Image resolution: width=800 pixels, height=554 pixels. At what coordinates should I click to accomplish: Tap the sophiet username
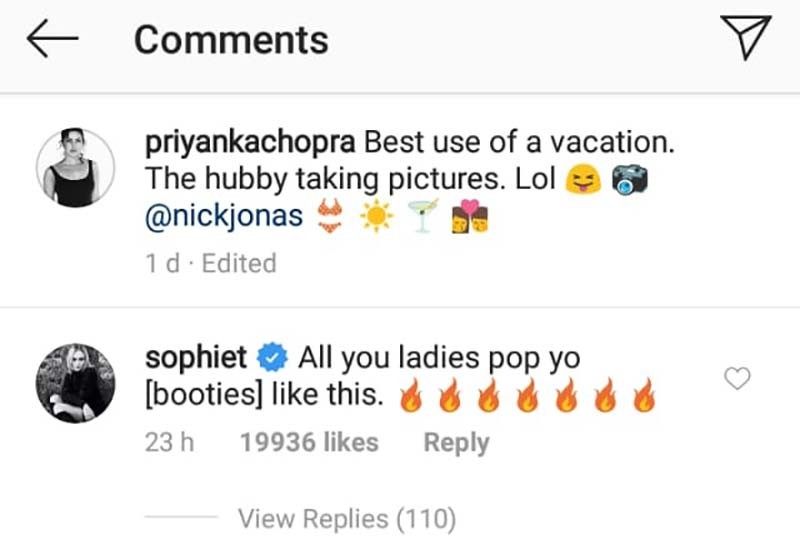196,357
